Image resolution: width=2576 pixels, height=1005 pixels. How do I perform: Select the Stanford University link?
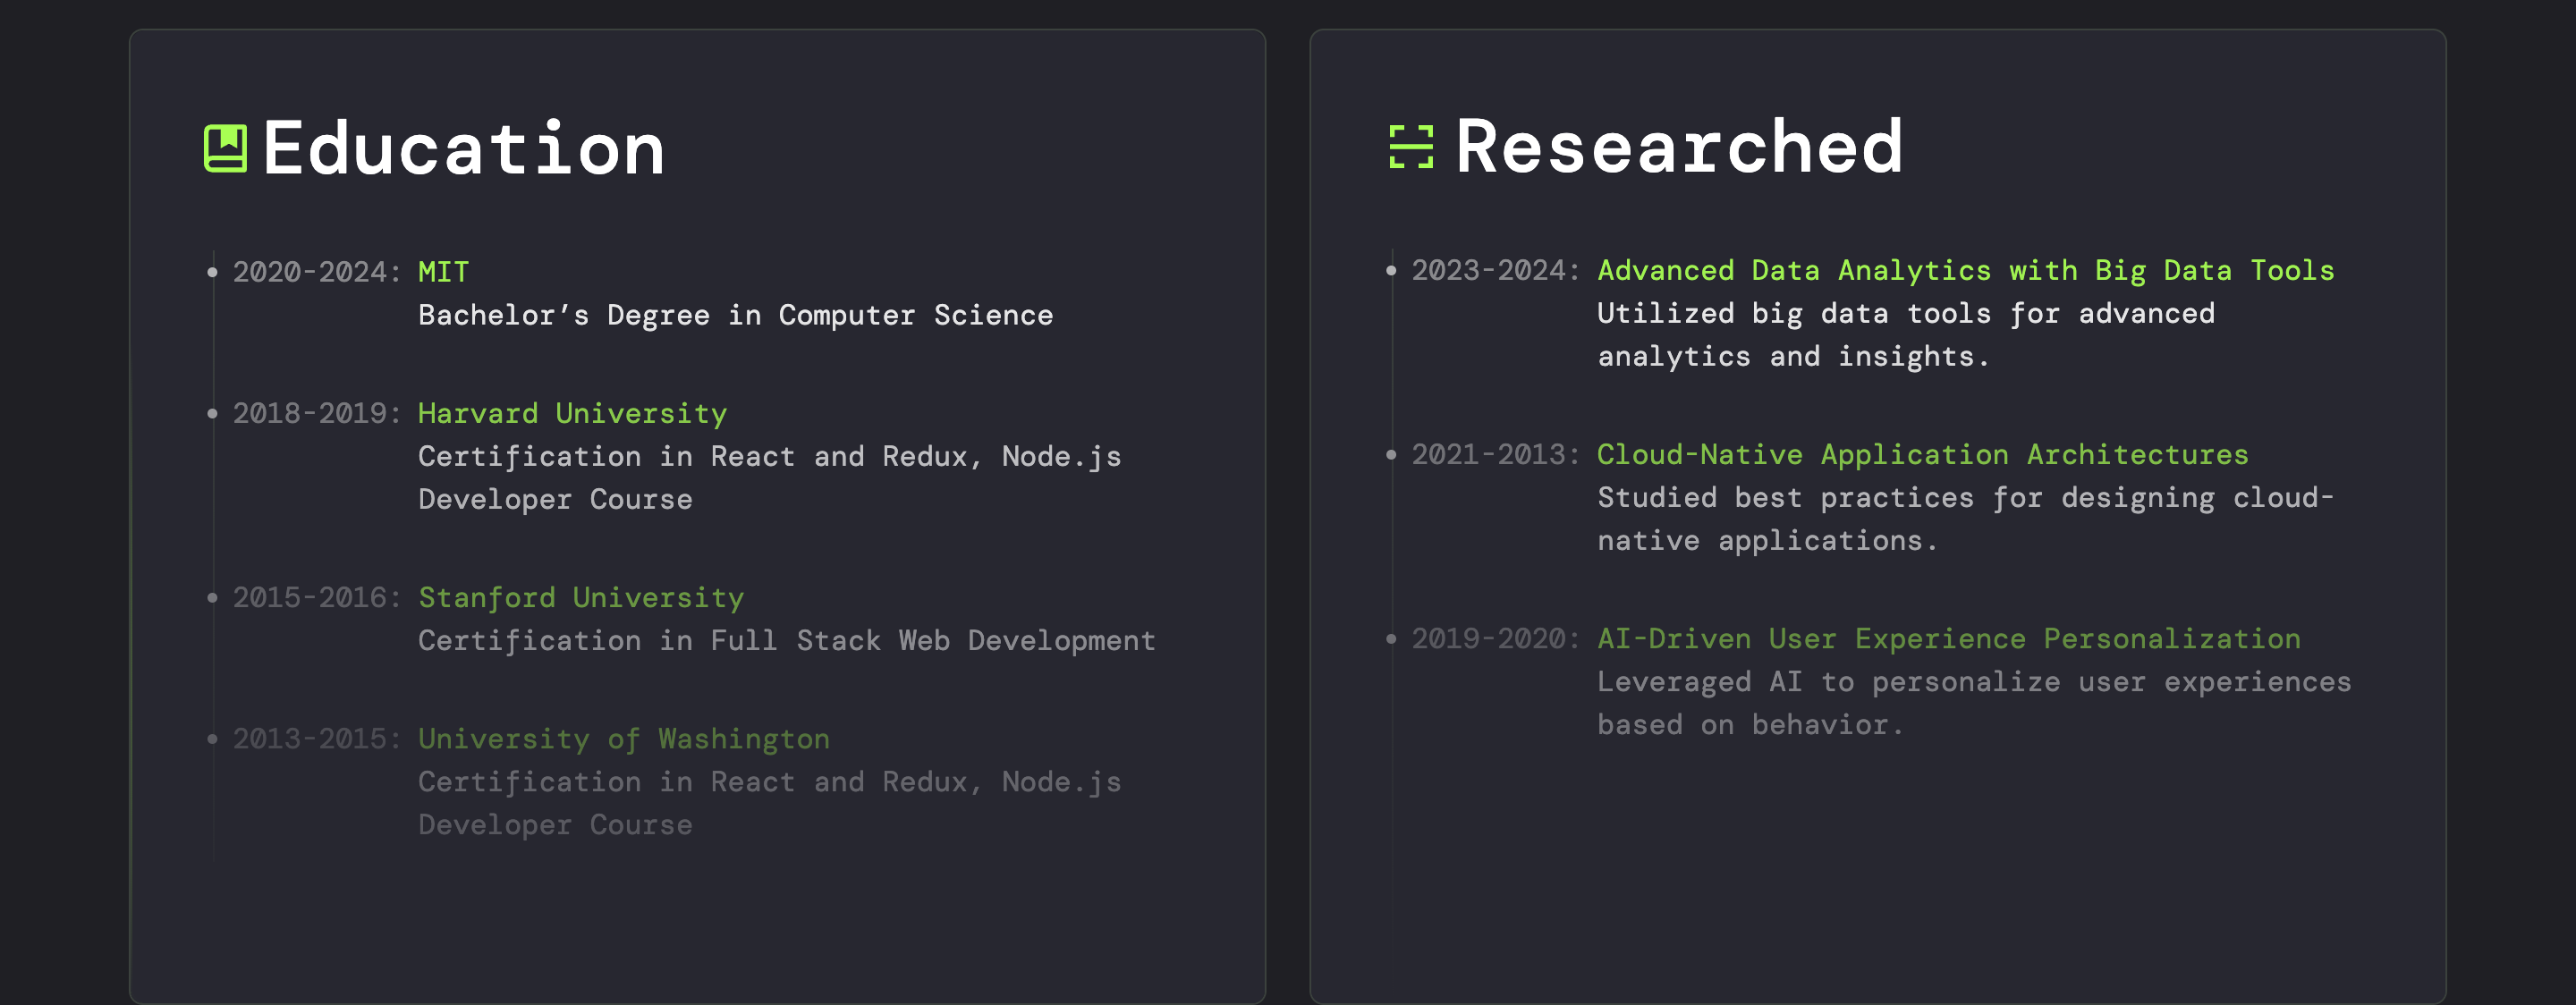tap(580, 597)
